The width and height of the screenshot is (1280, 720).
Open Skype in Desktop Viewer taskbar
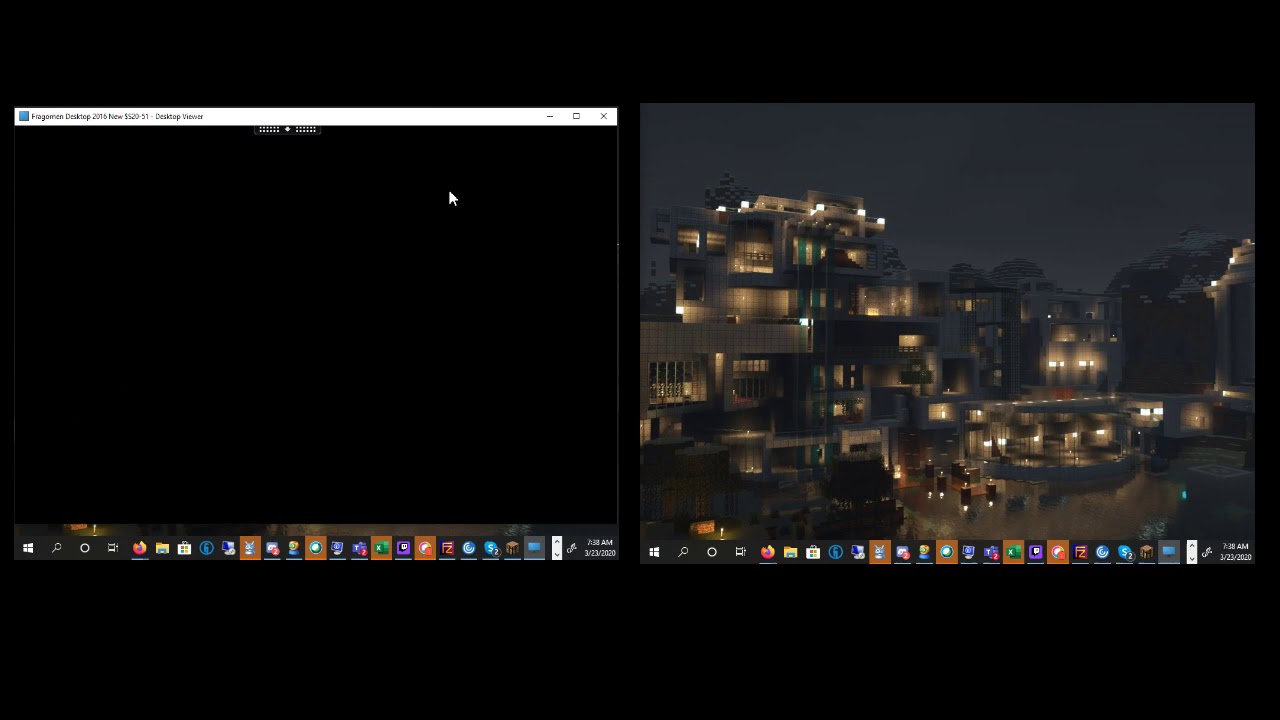tap(491, 548)
